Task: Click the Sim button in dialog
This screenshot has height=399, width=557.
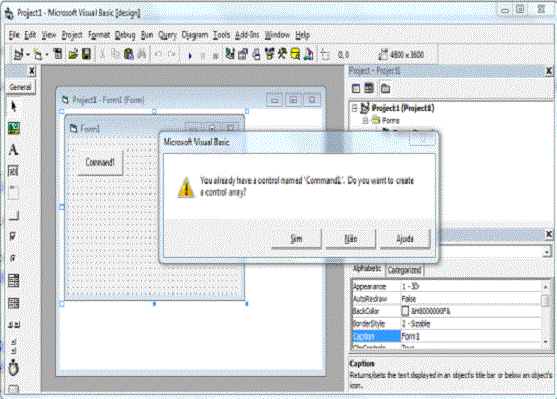Action: pos(296,238)
